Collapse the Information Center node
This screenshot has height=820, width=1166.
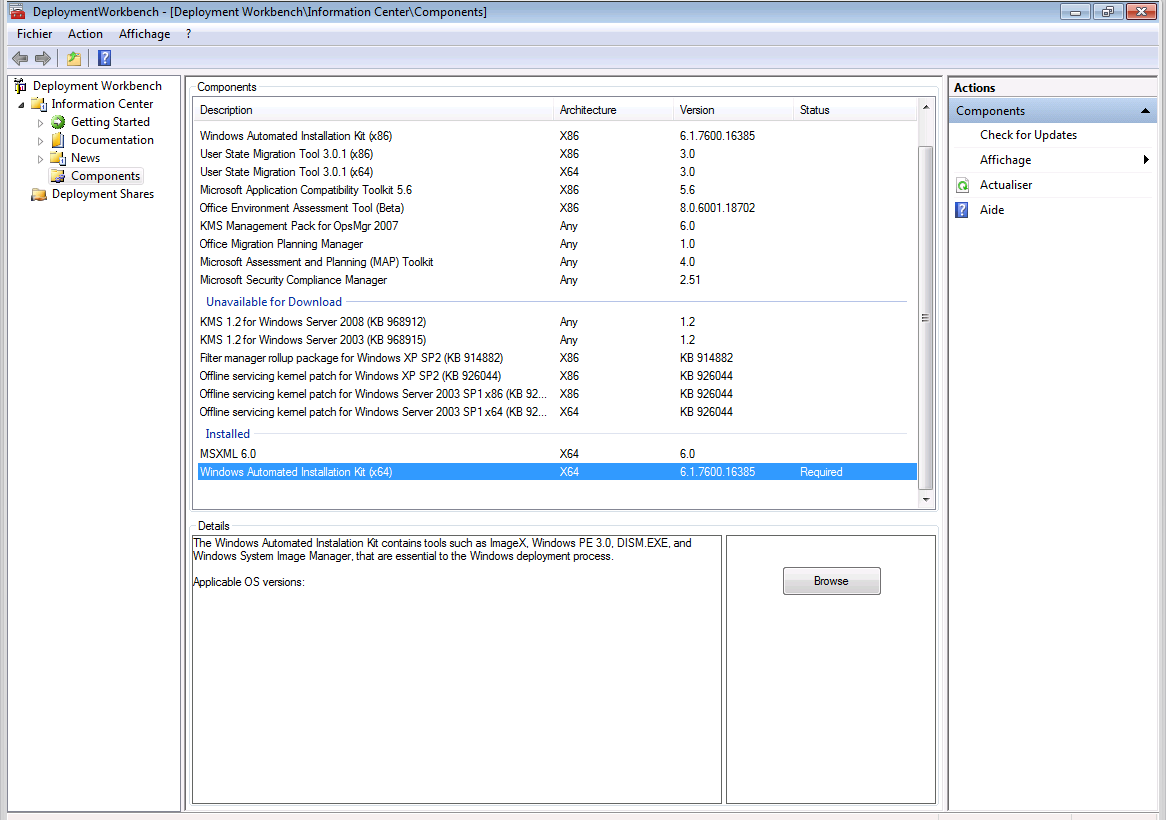point(22,105)
